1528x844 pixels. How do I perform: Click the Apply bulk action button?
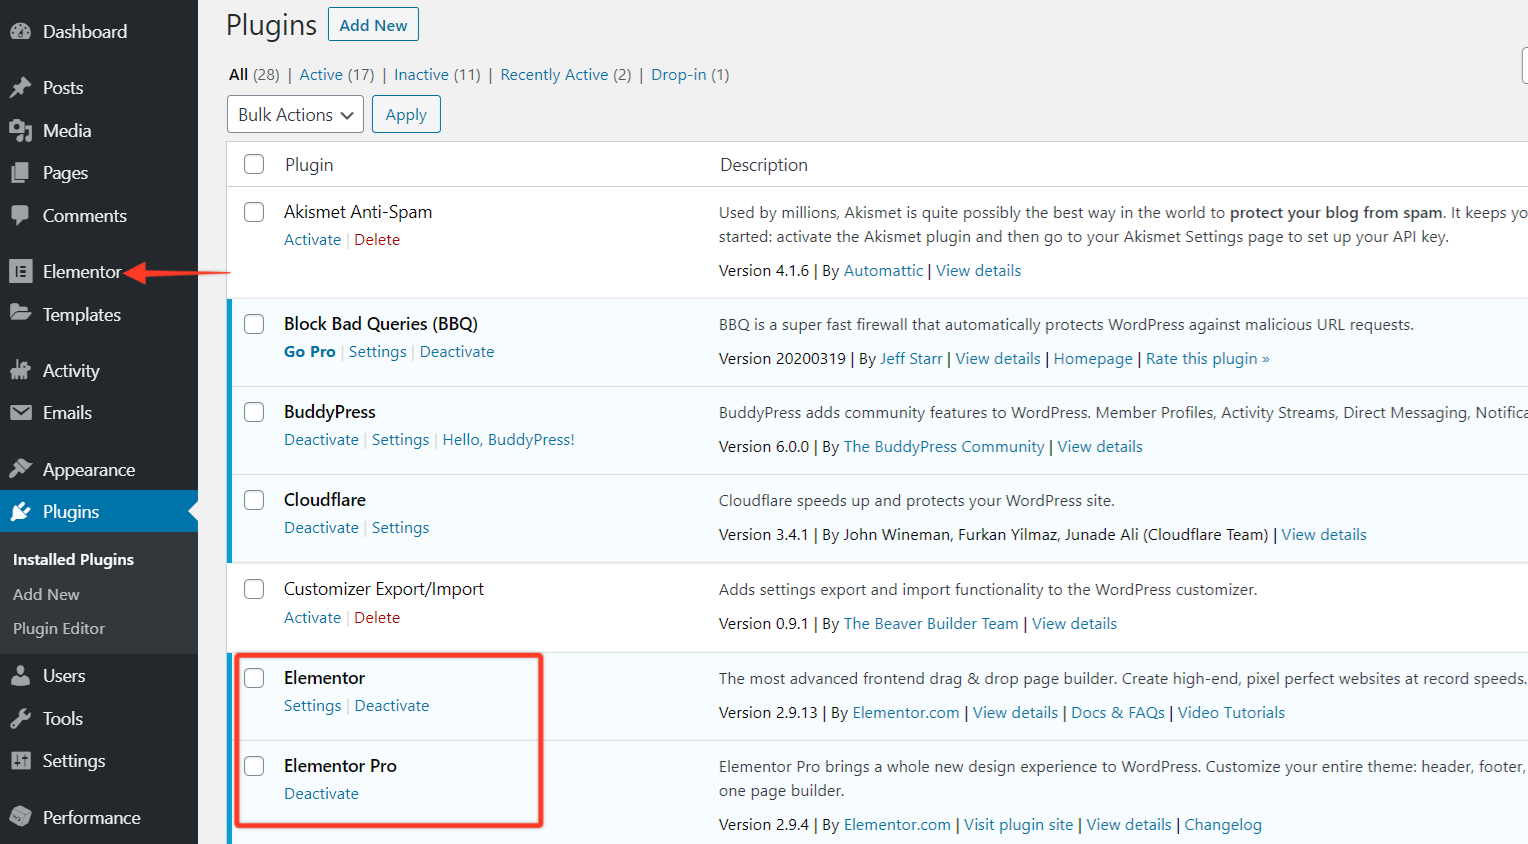click(406, 114)
